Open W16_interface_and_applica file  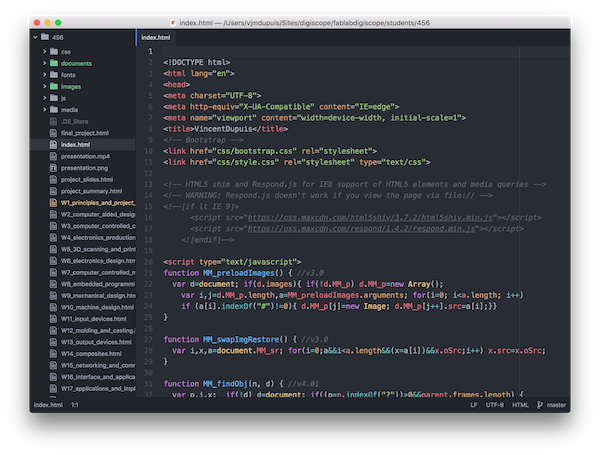pos(98,377)
